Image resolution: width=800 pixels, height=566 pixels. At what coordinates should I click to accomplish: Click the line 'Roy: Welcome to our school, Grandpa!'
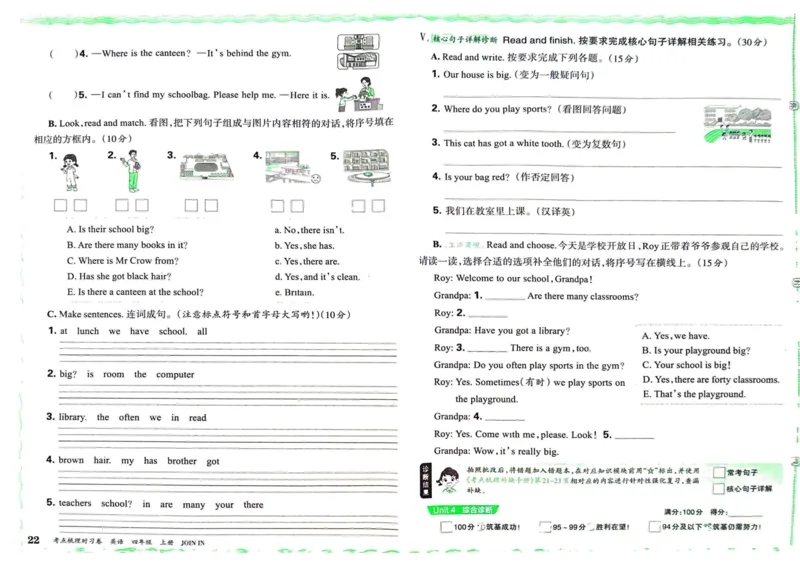click(x=513, y=279)
